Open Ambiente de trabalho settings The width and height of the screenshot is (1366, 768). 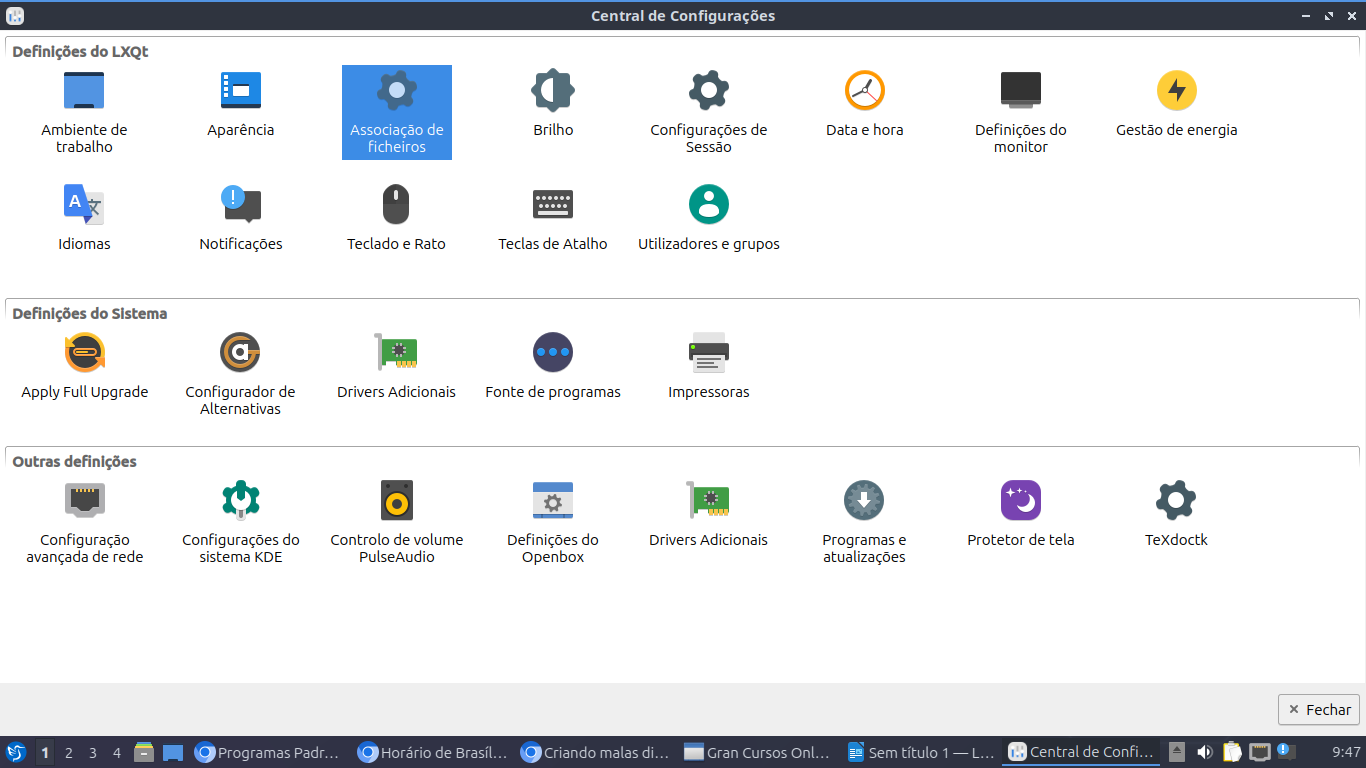pyautogui.click(x=84, y=112)
